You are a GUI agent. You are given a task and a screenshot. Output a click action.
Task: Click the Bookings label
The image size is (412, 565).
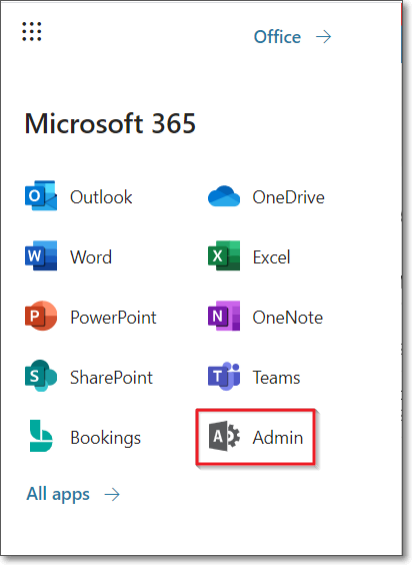(106, 438)
